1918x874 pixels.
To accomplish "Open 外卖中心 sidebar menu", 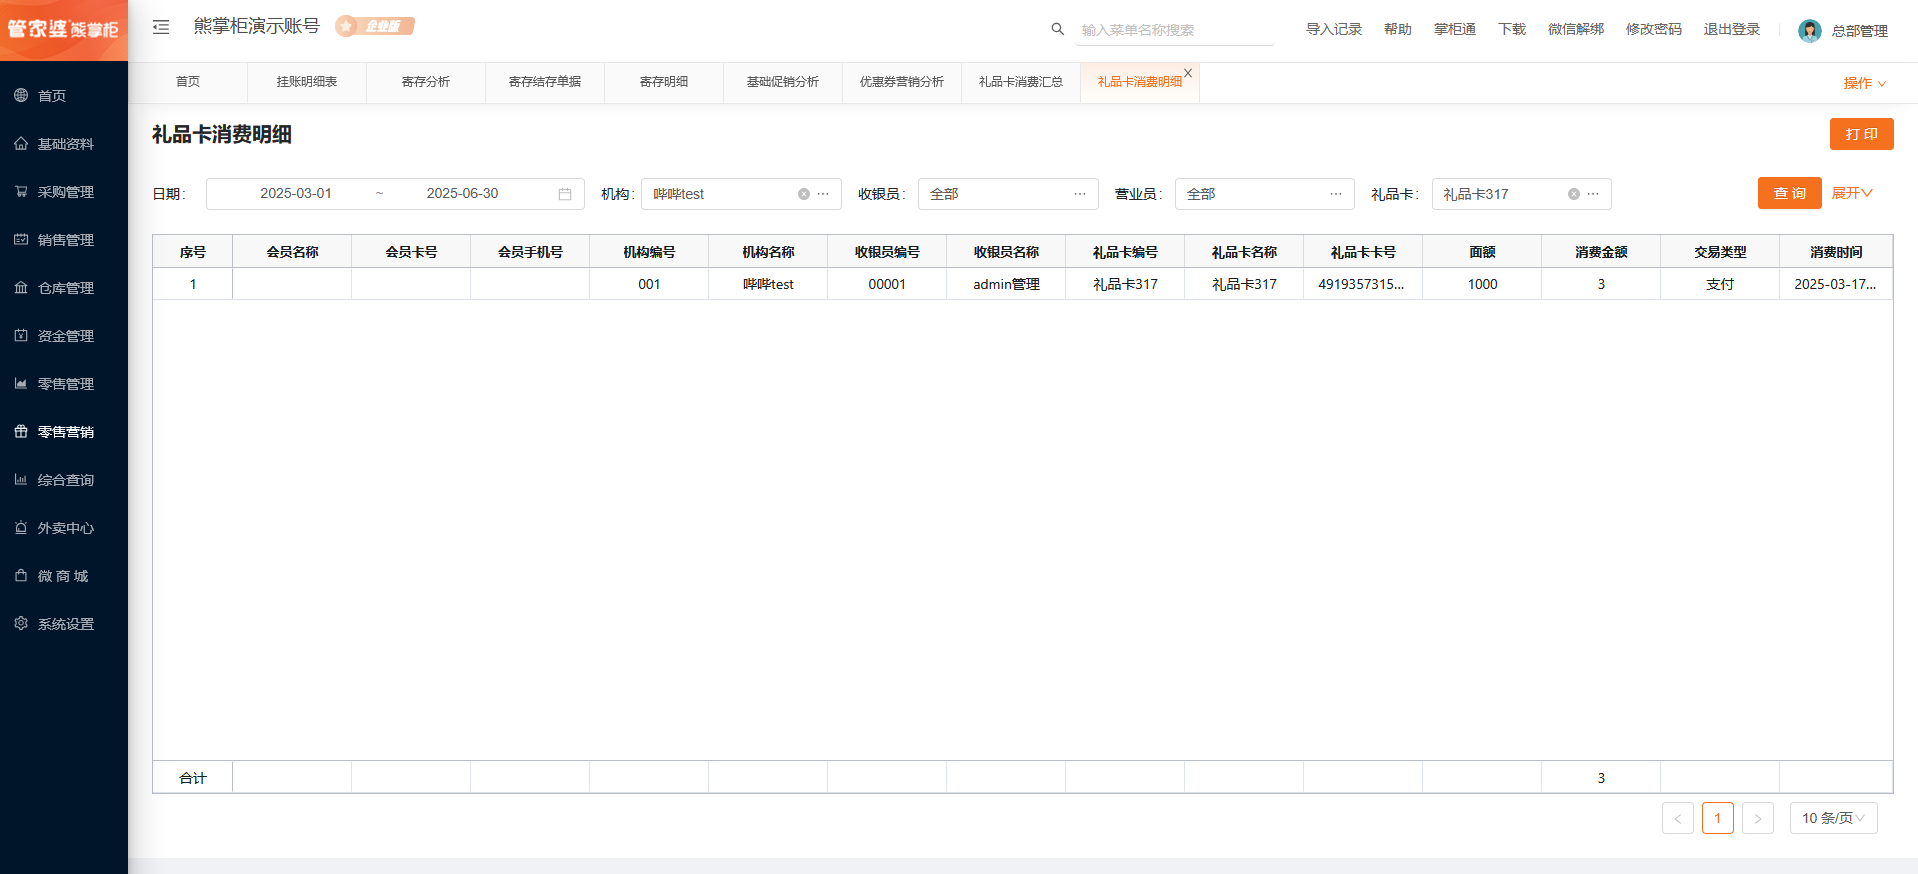I will tap(64, 528).
